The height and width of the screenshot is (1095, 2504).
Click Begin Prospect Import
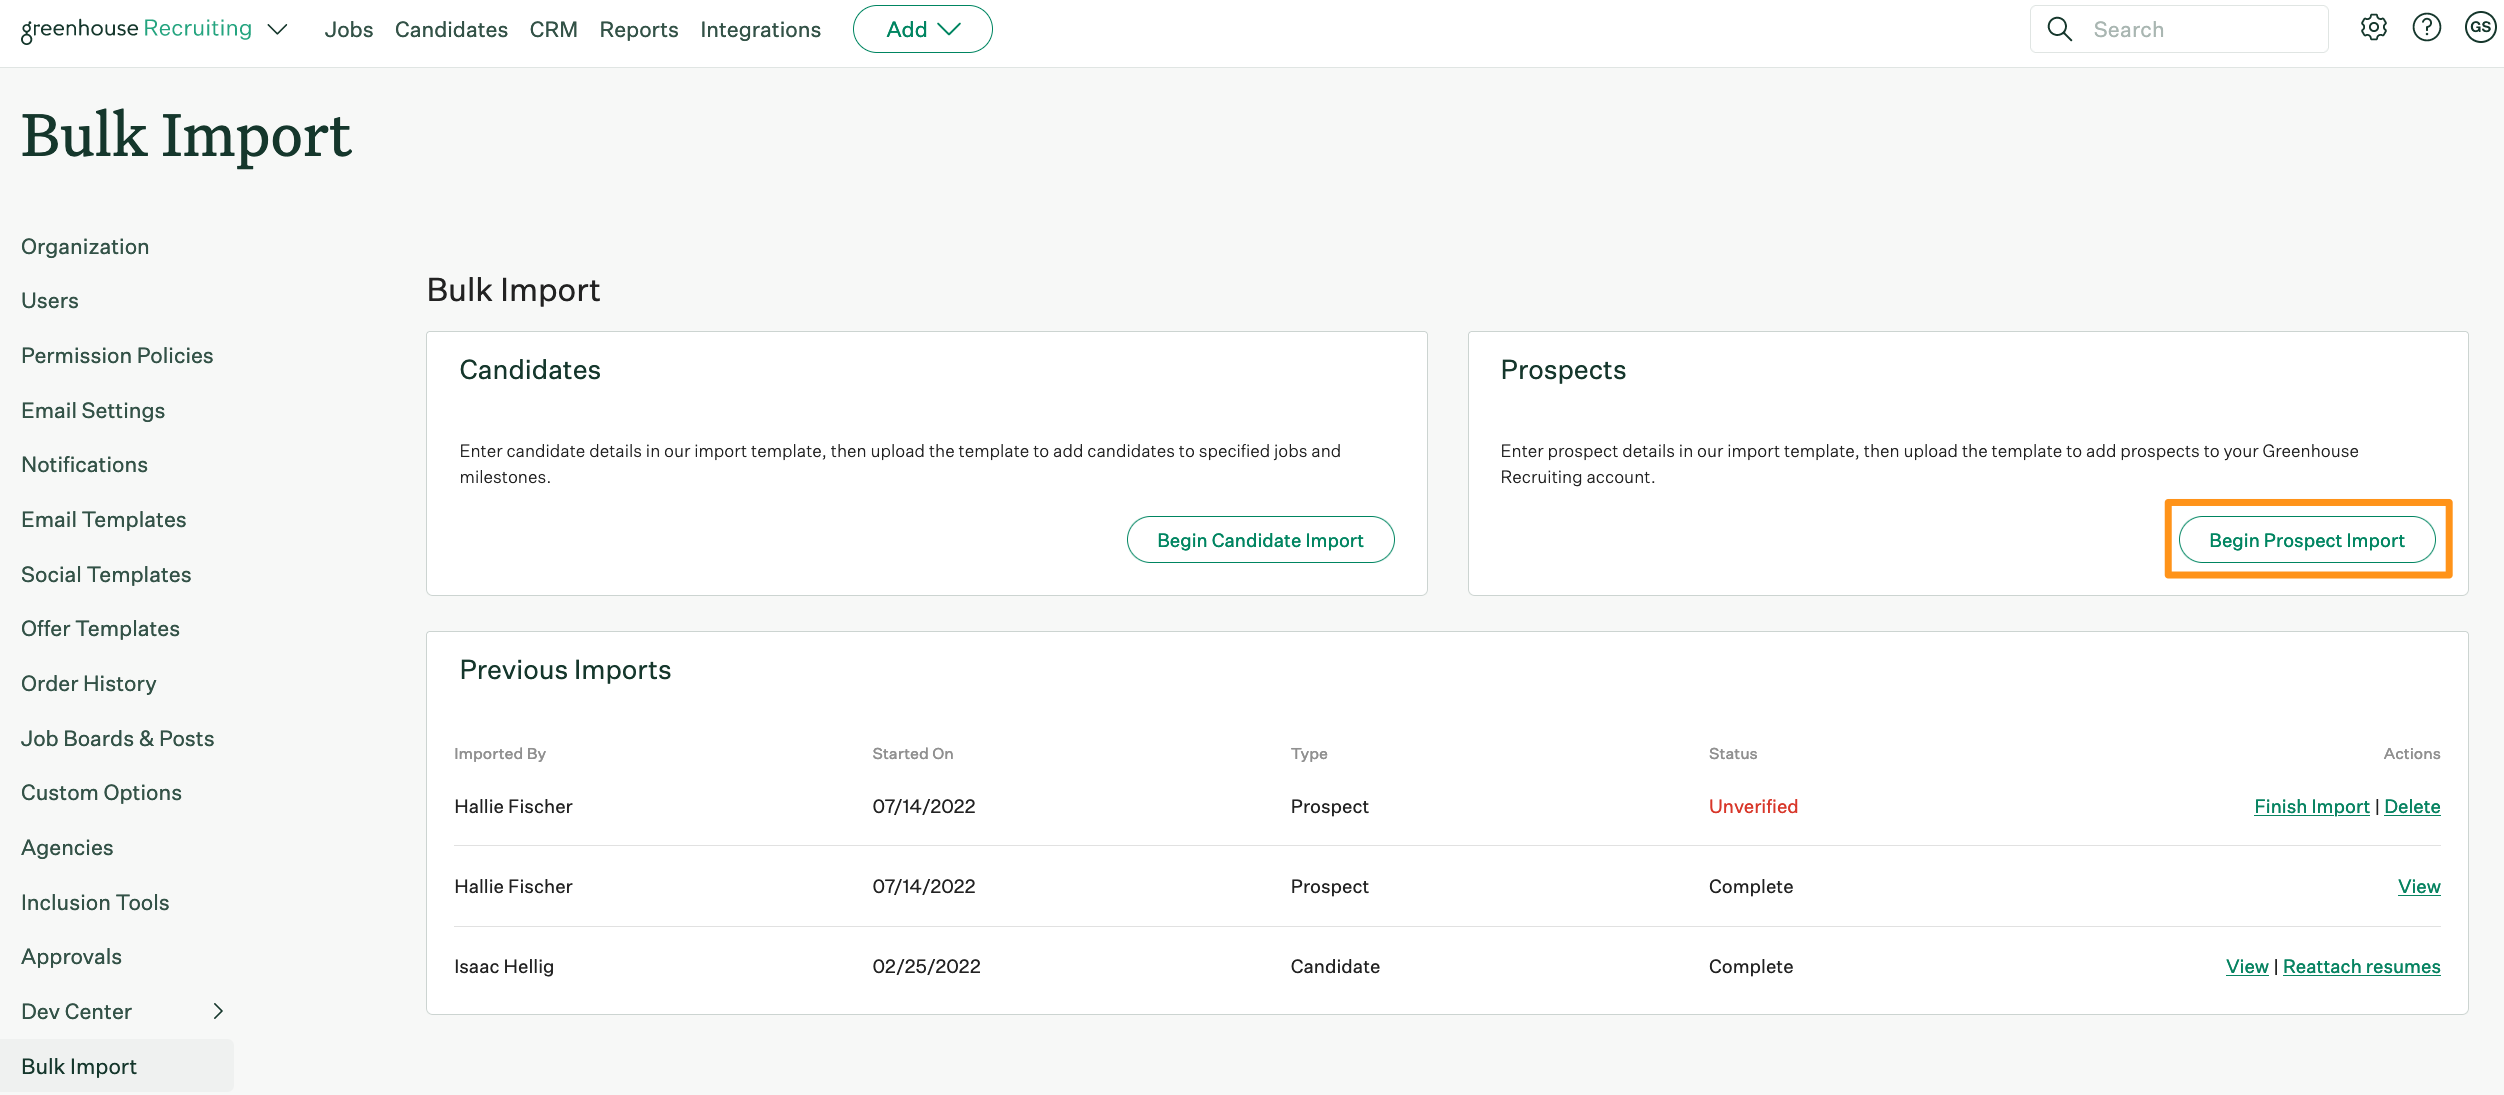[x=2307, y=539]
